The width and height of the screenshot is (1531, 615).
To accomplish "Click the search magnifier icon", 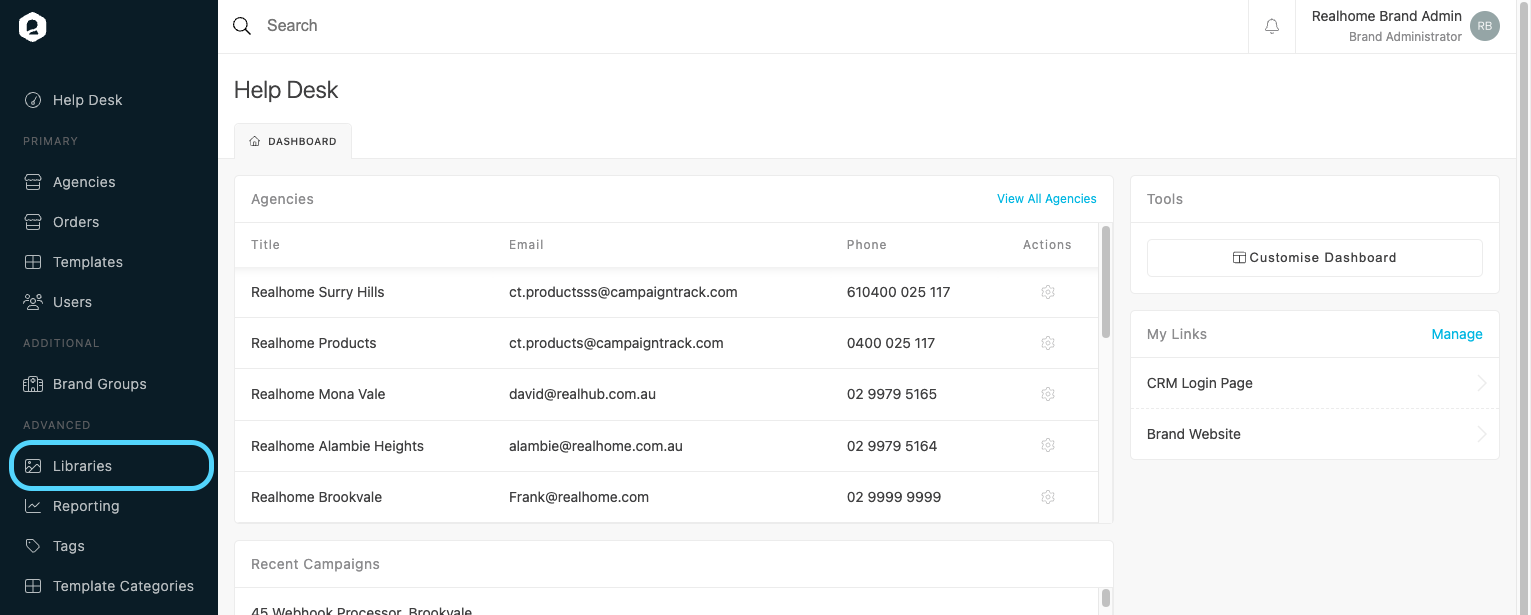I will tap(242, 26).
